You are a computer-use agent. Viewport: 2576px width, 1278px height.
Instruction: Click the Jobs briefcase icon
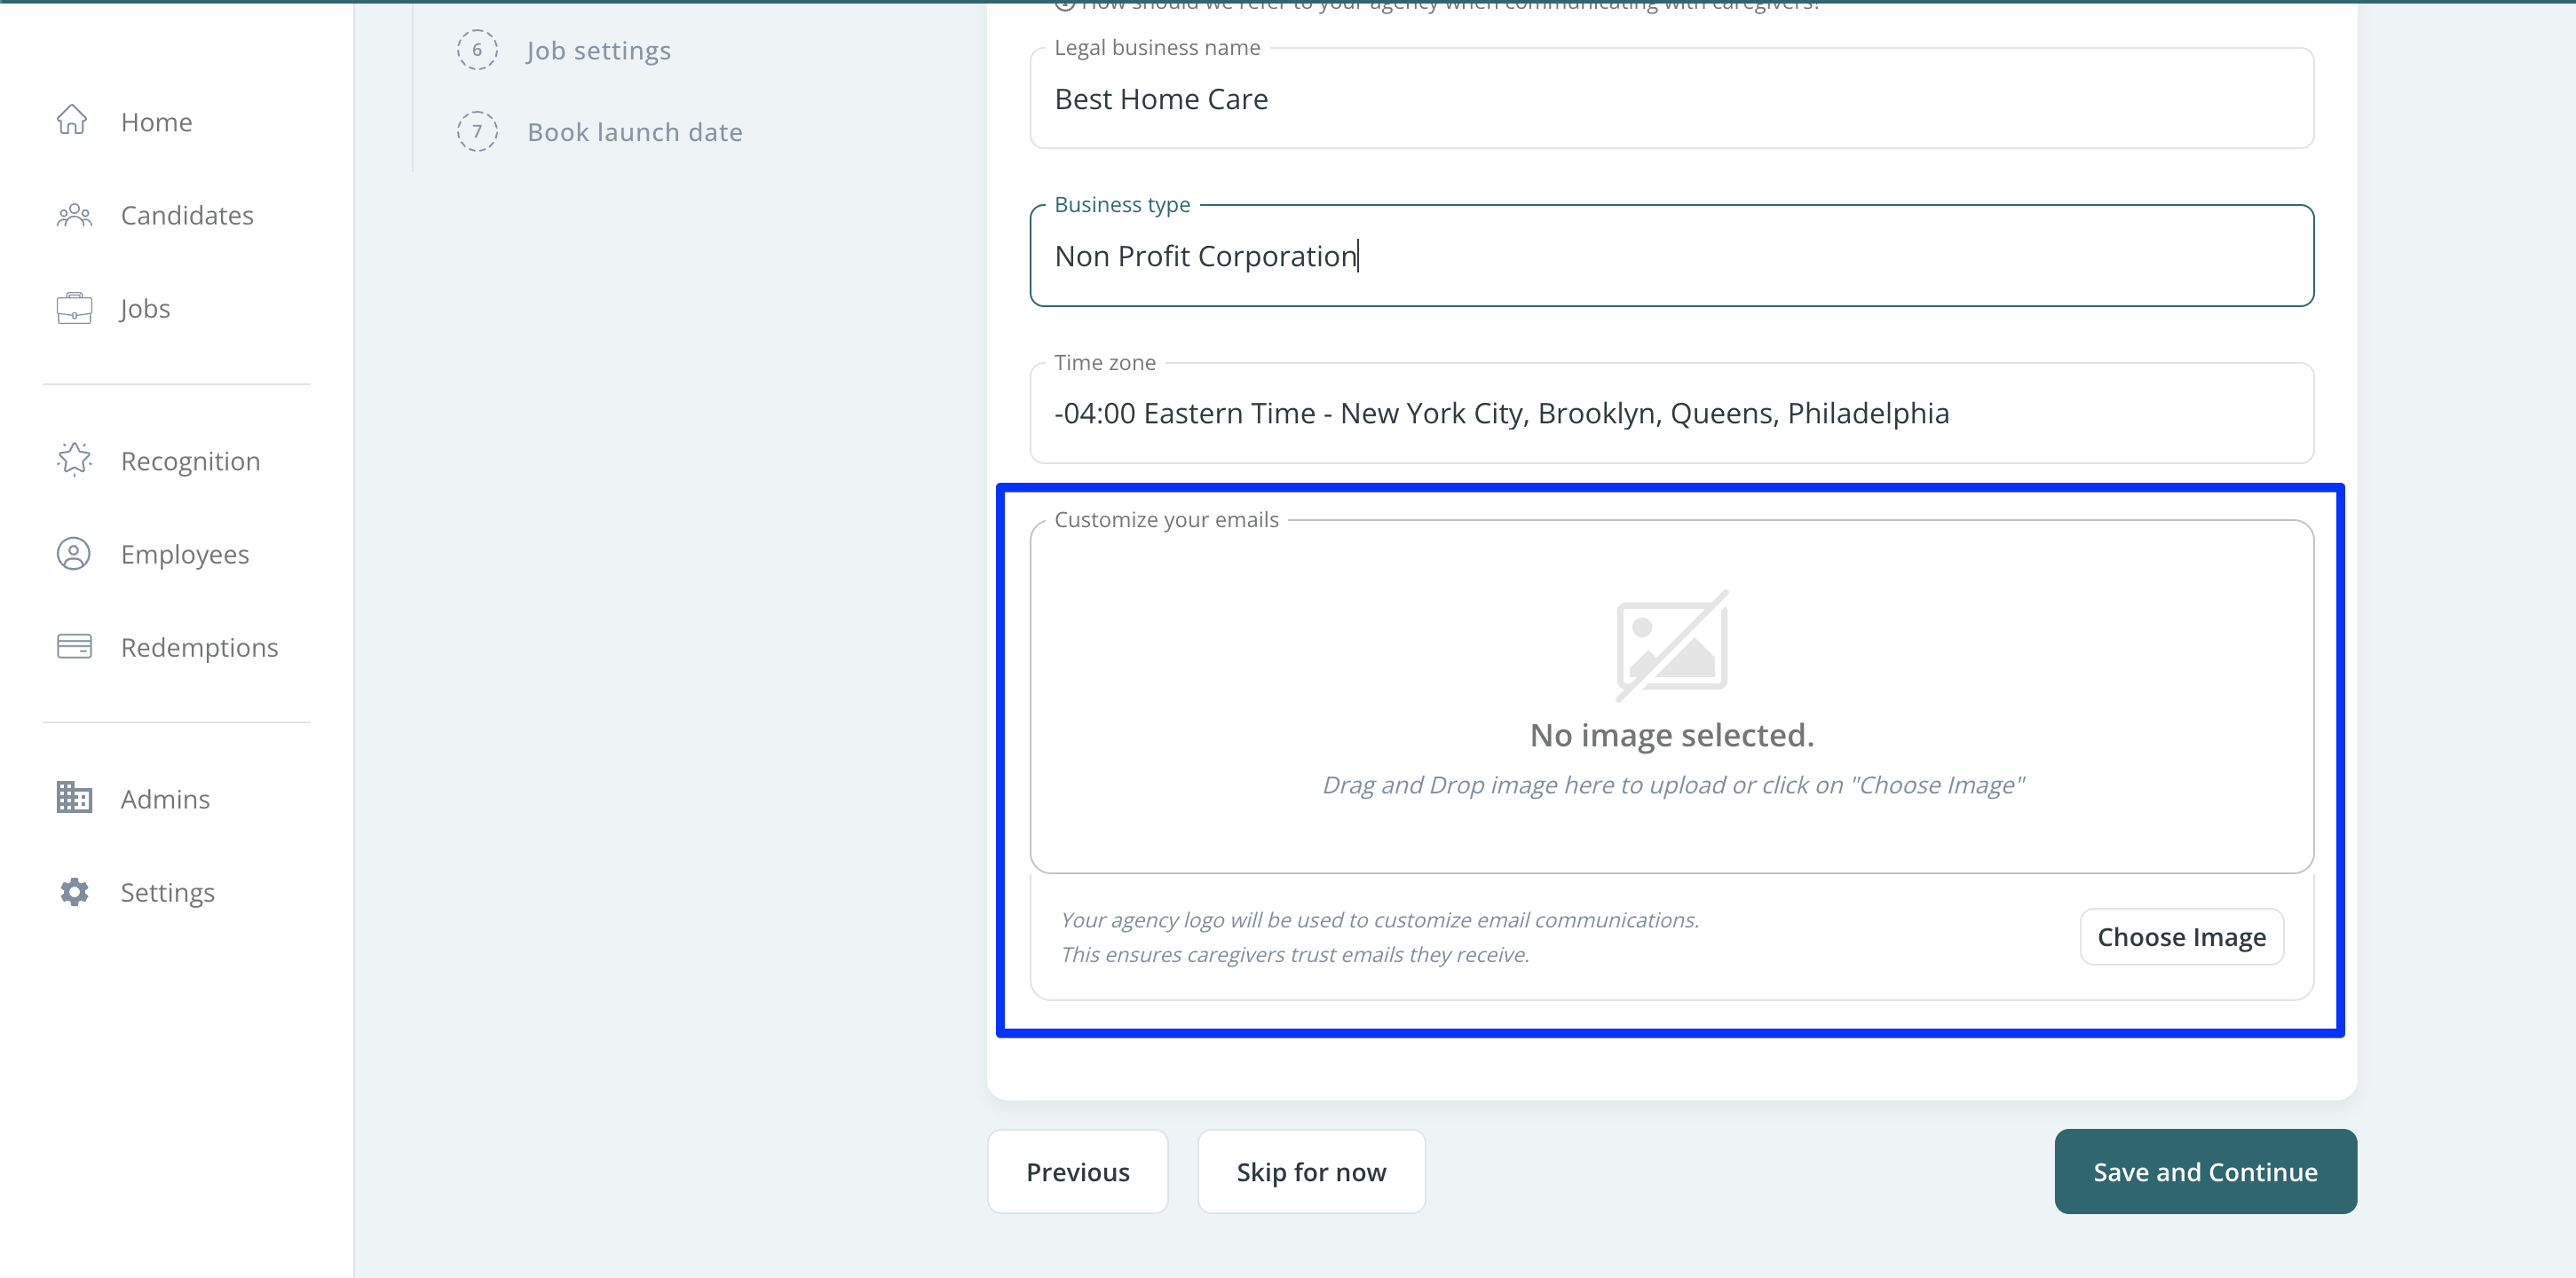pos(74,308)
